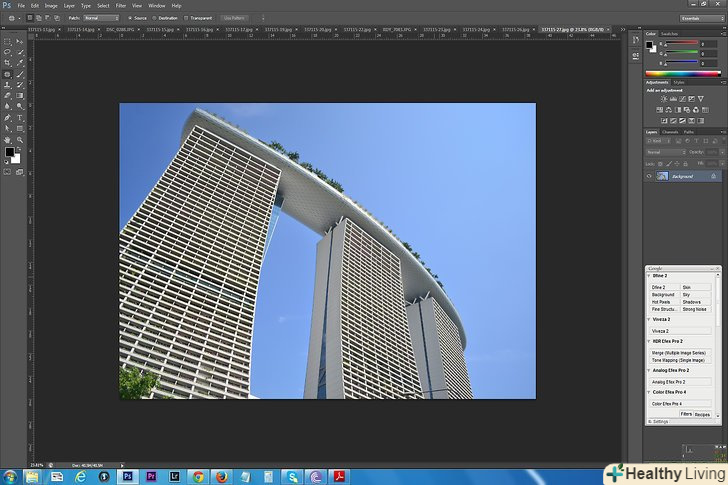This screenshot has height=485, width=728.
Task: Select the Type tool
Action: [x=20, y=118]
